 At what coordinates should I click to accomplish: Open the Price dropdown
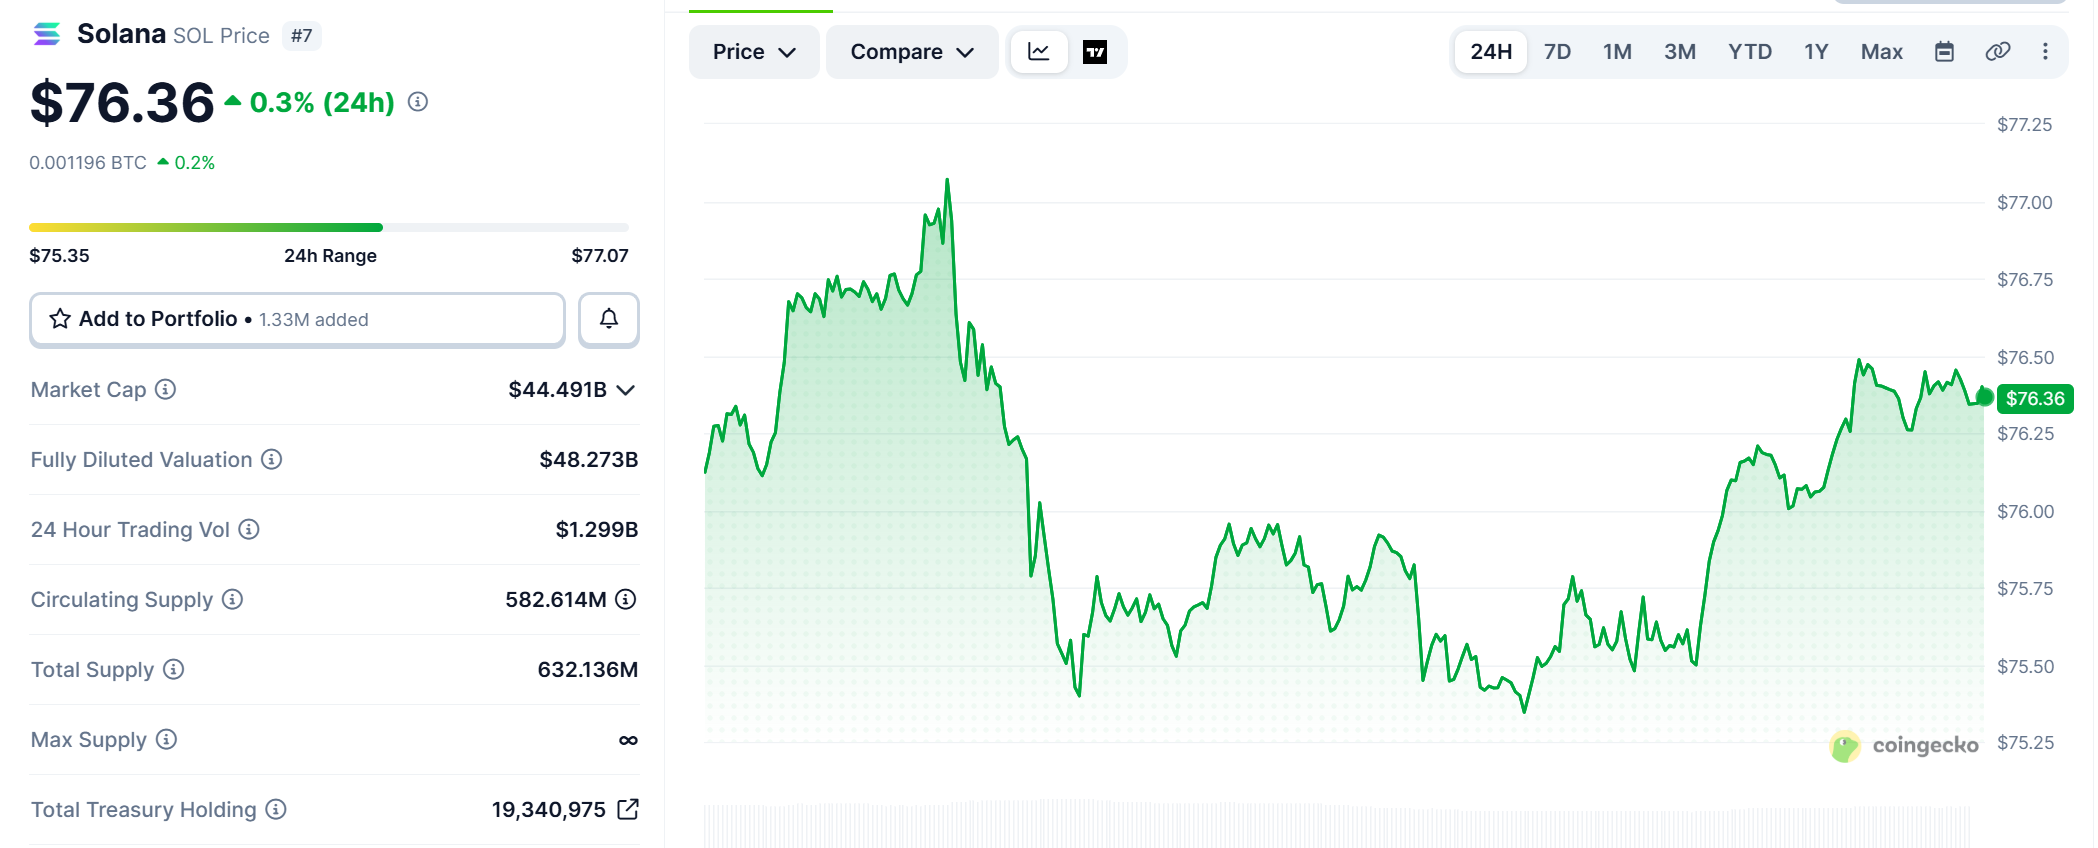754,52
